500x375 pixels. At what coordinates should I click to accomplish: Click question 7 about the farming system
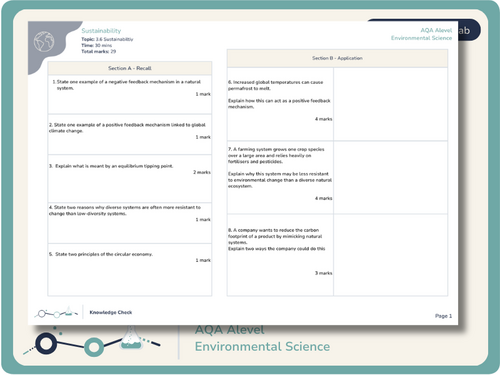(280, 167)
